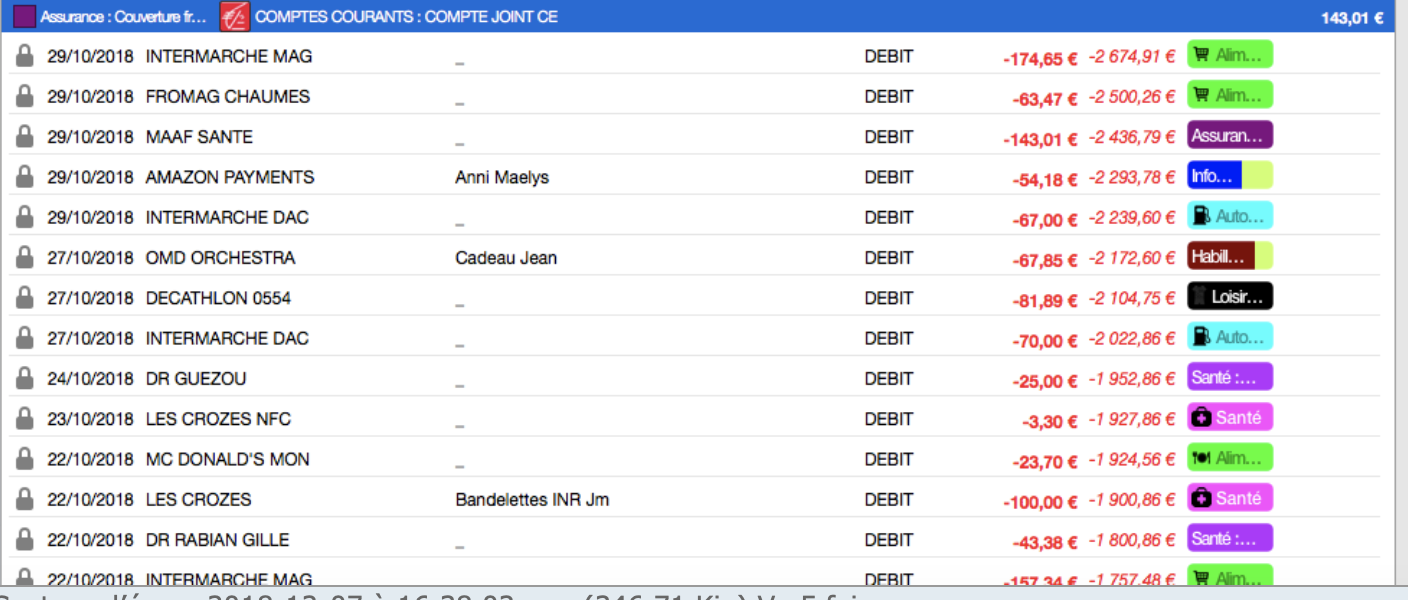Click the Anni Maelys note
This screenshot has height=600, width=1408.
click(x=502, y=178)
